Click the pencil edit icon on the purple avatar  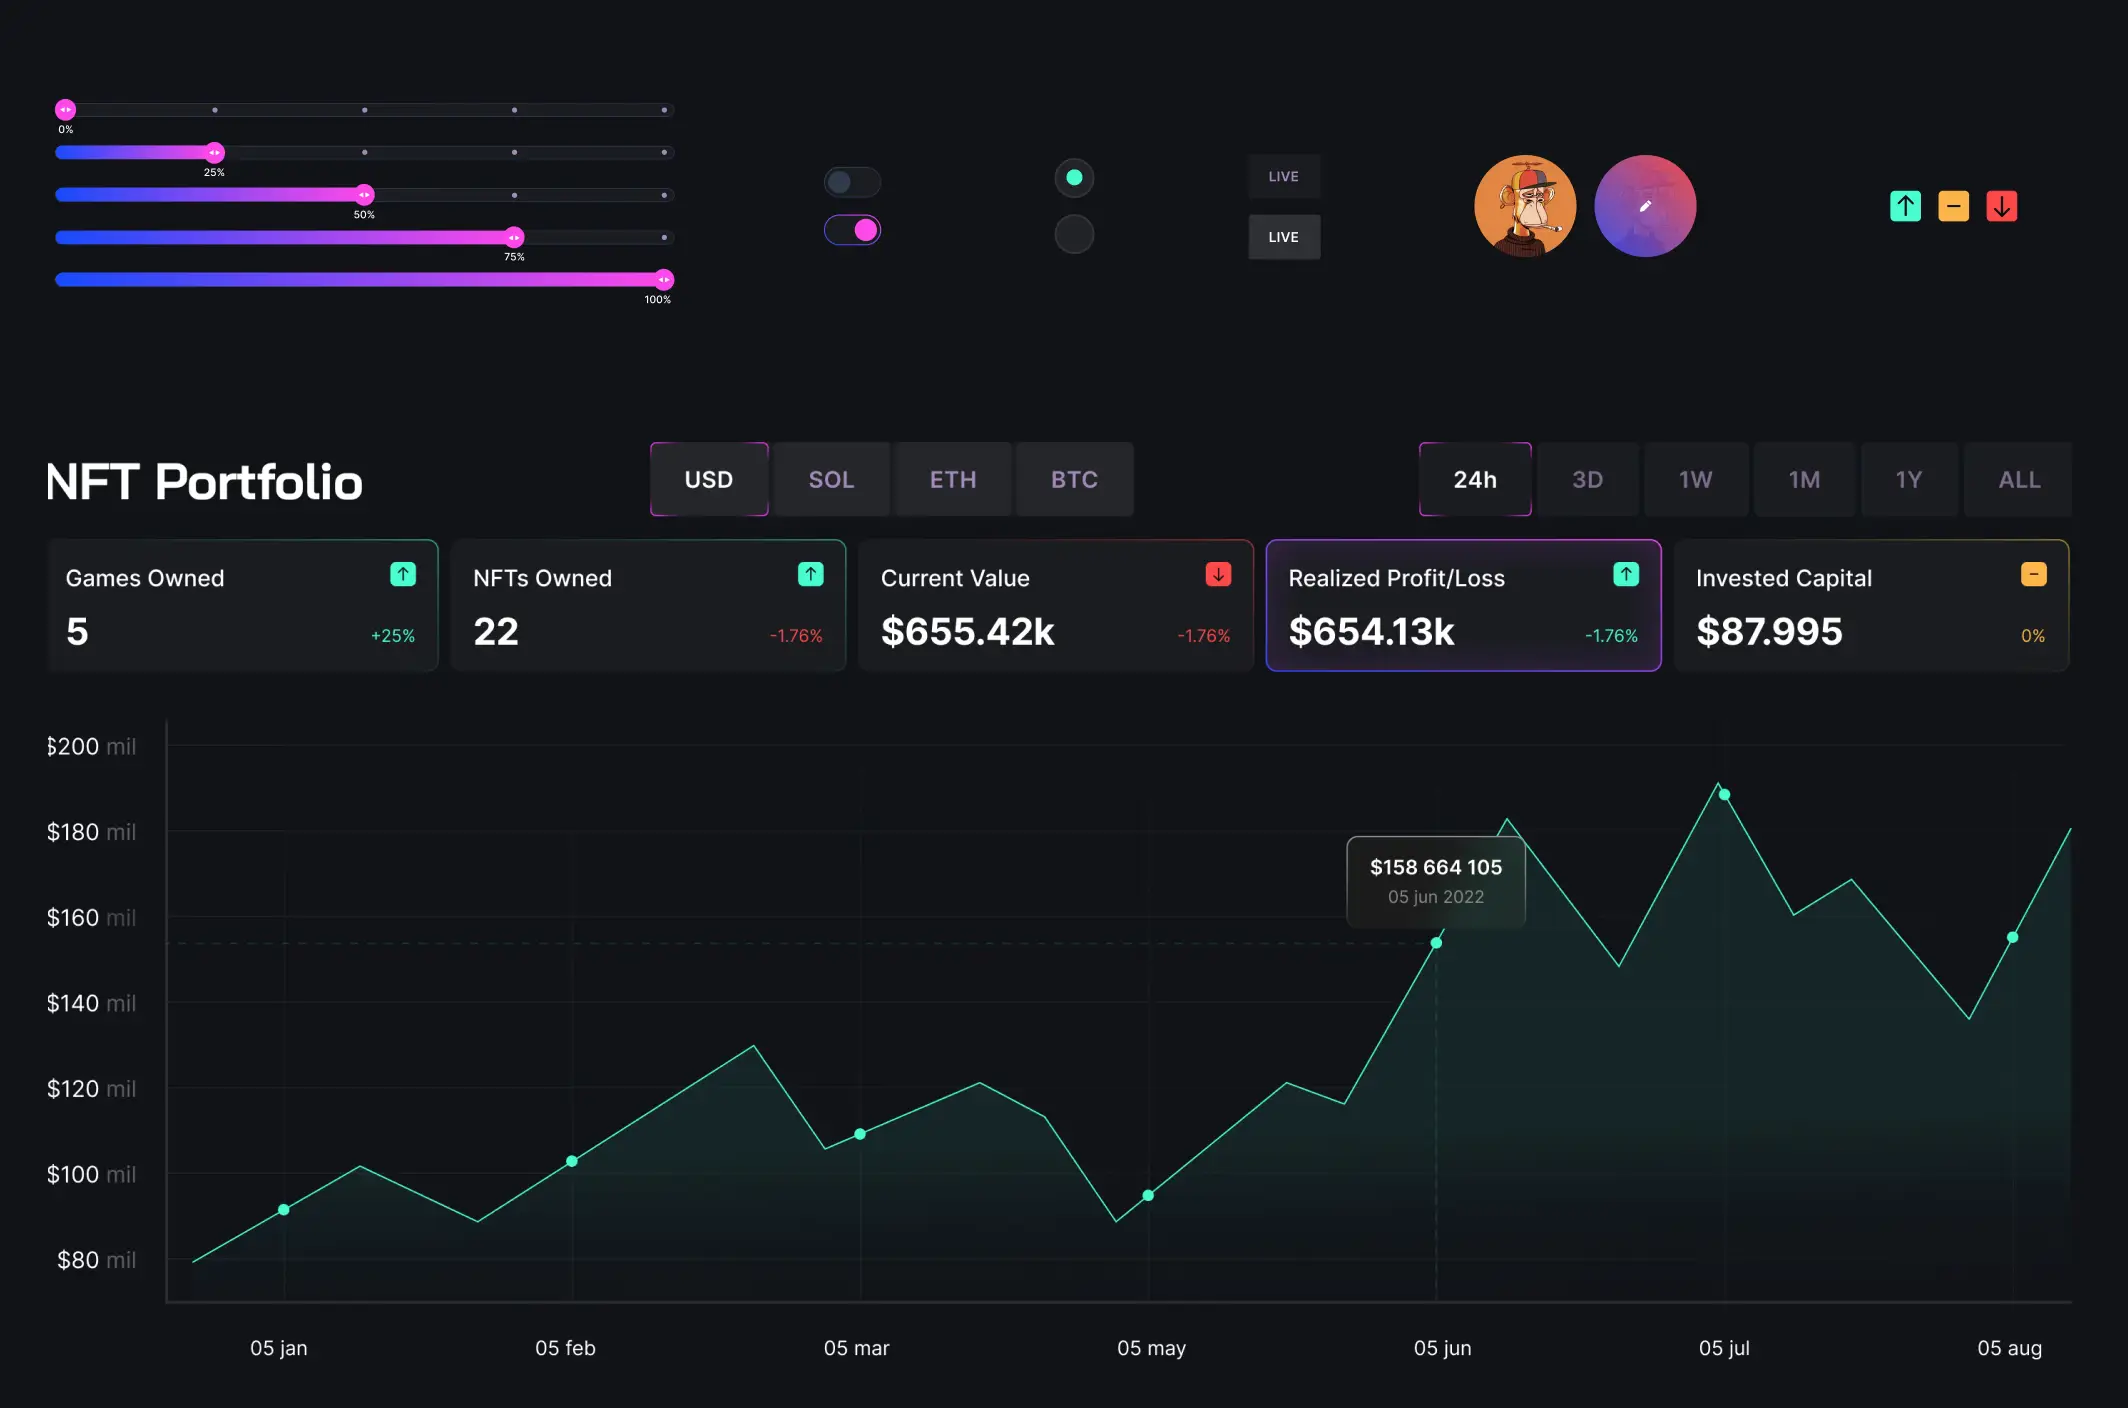point(1645,206)
